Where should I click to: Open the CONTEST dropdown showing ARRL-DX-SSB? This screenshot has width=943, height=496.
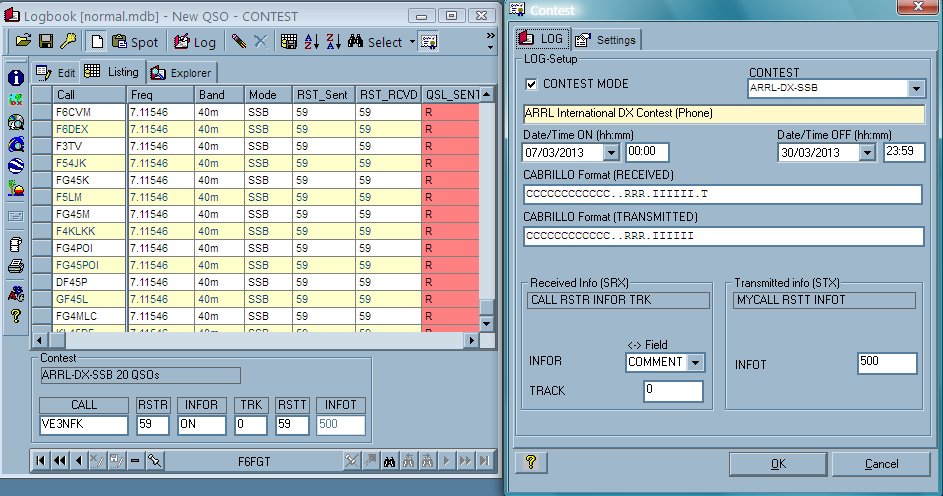click(915, 88)
